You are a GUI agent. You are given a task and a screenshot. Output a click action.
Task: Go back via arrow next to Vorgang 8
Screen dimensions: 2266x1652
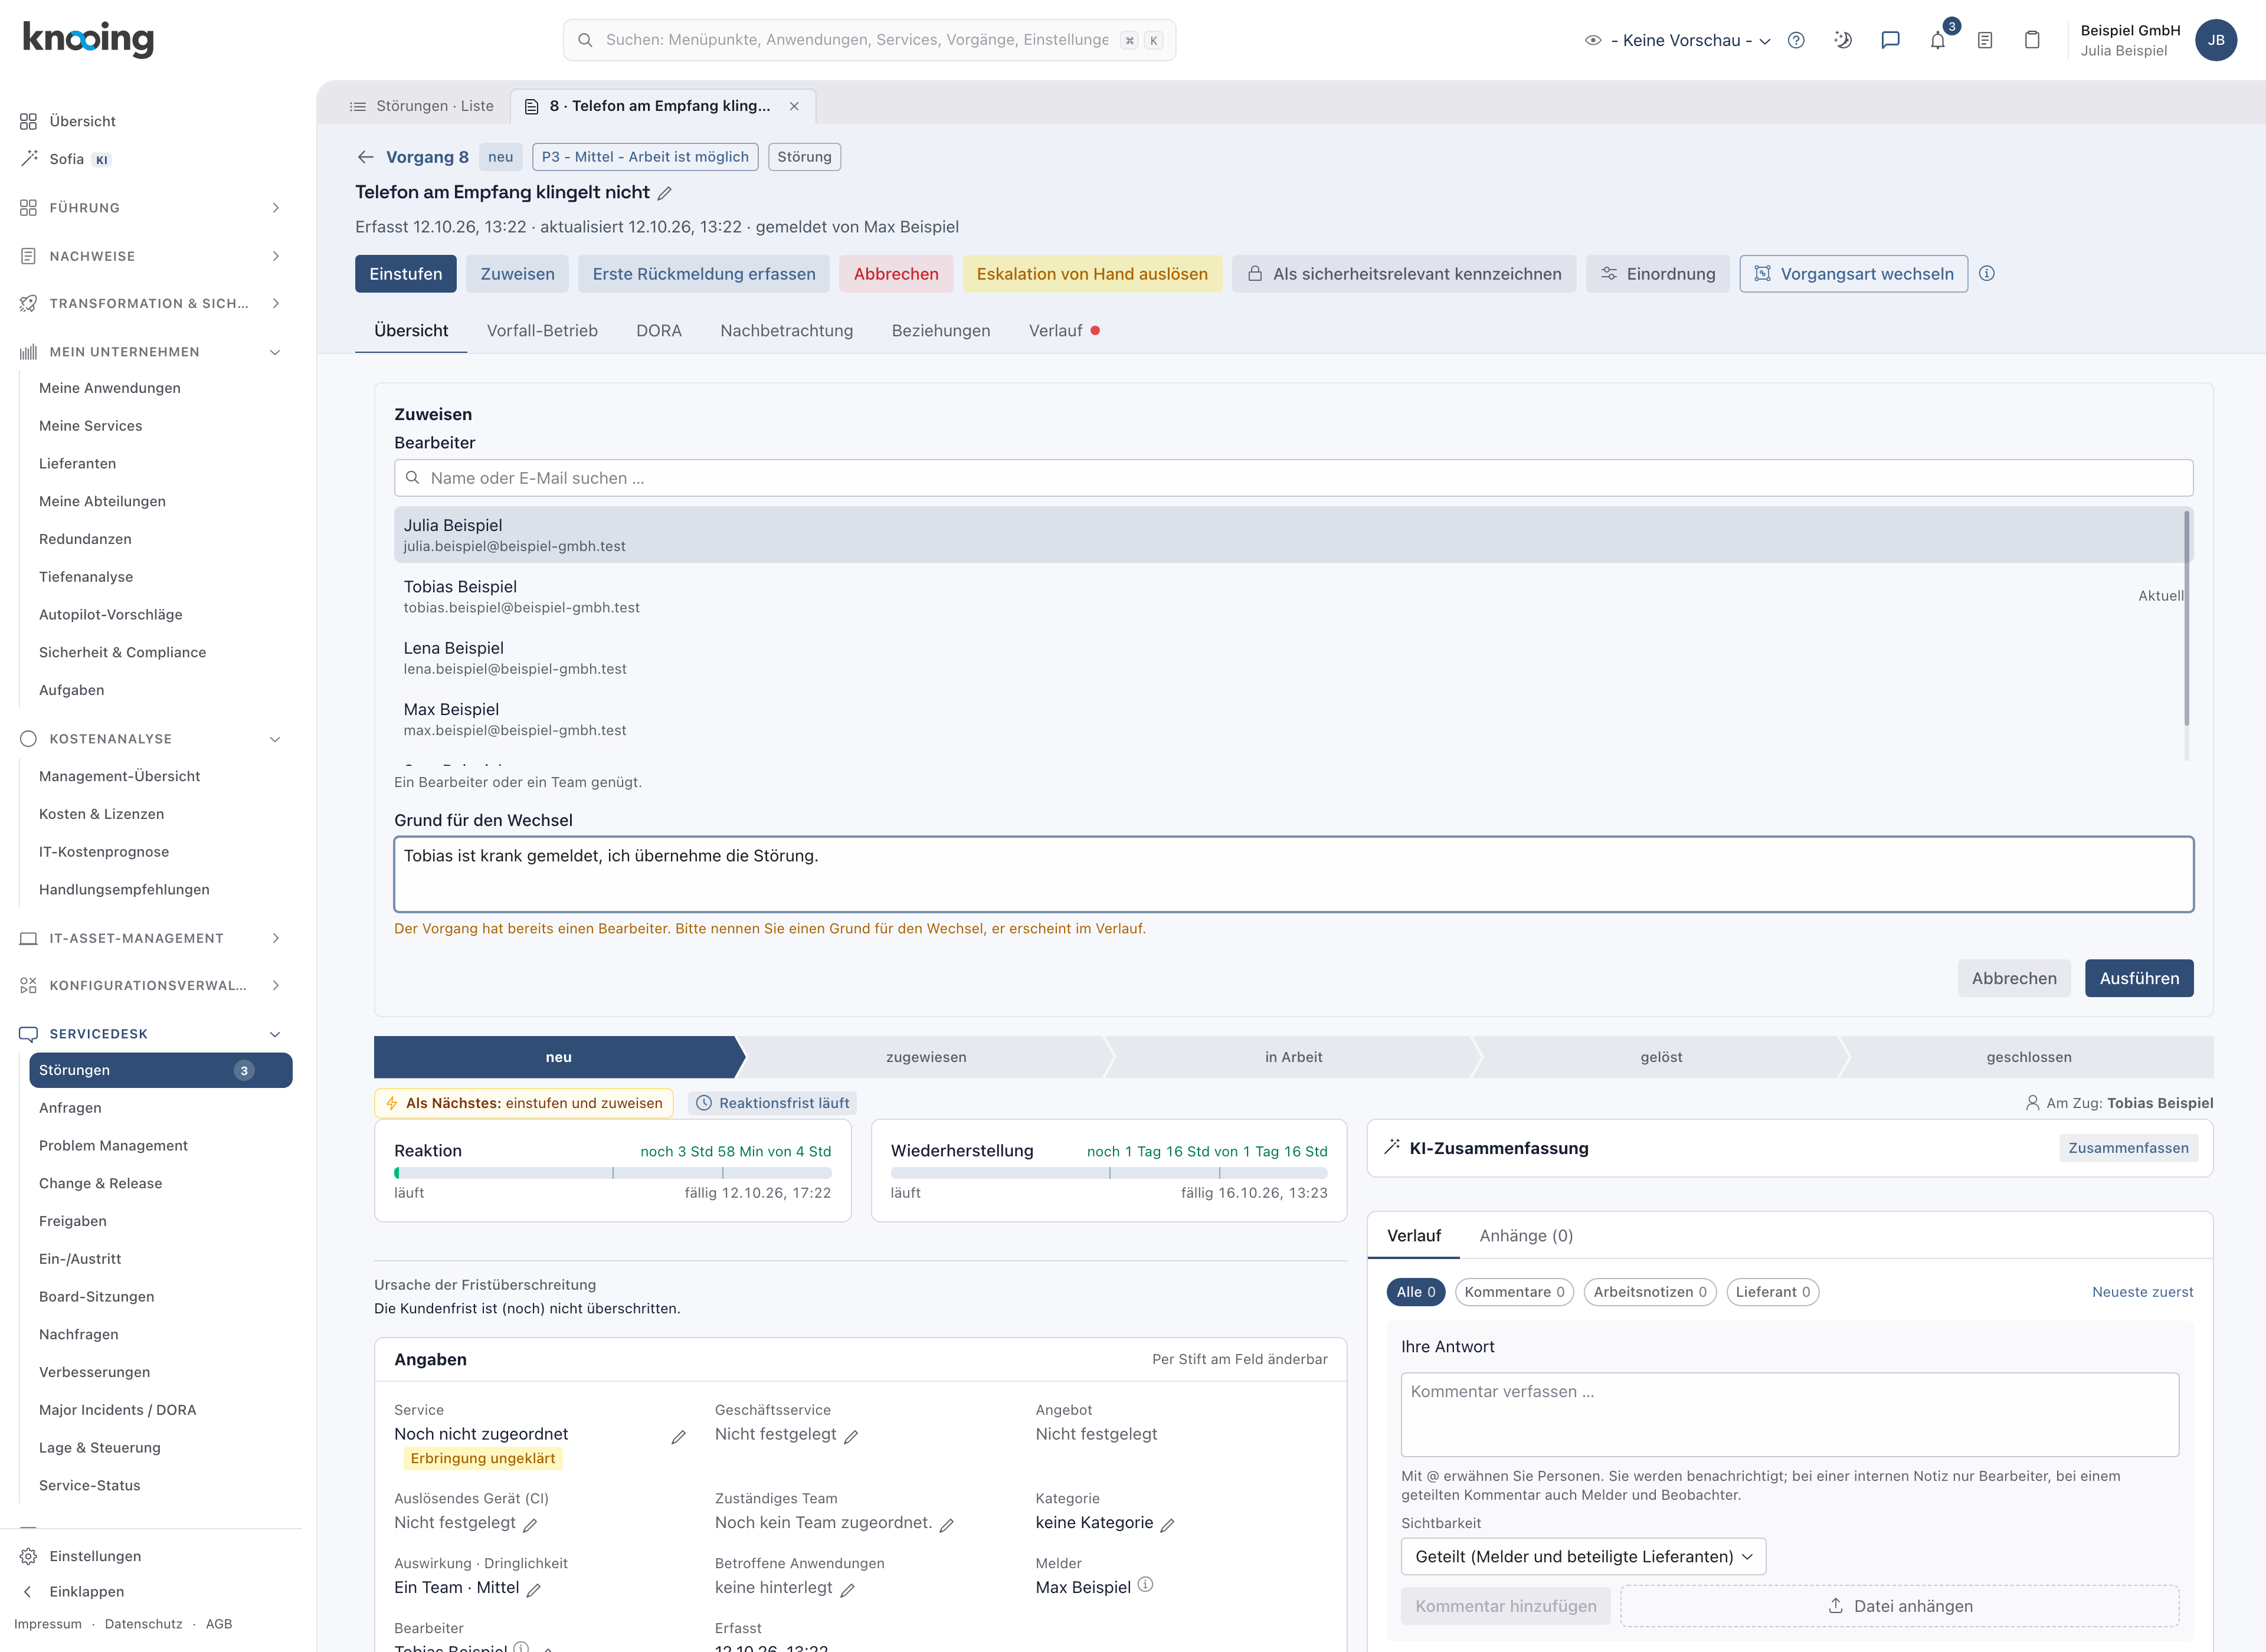pos(365,157)
